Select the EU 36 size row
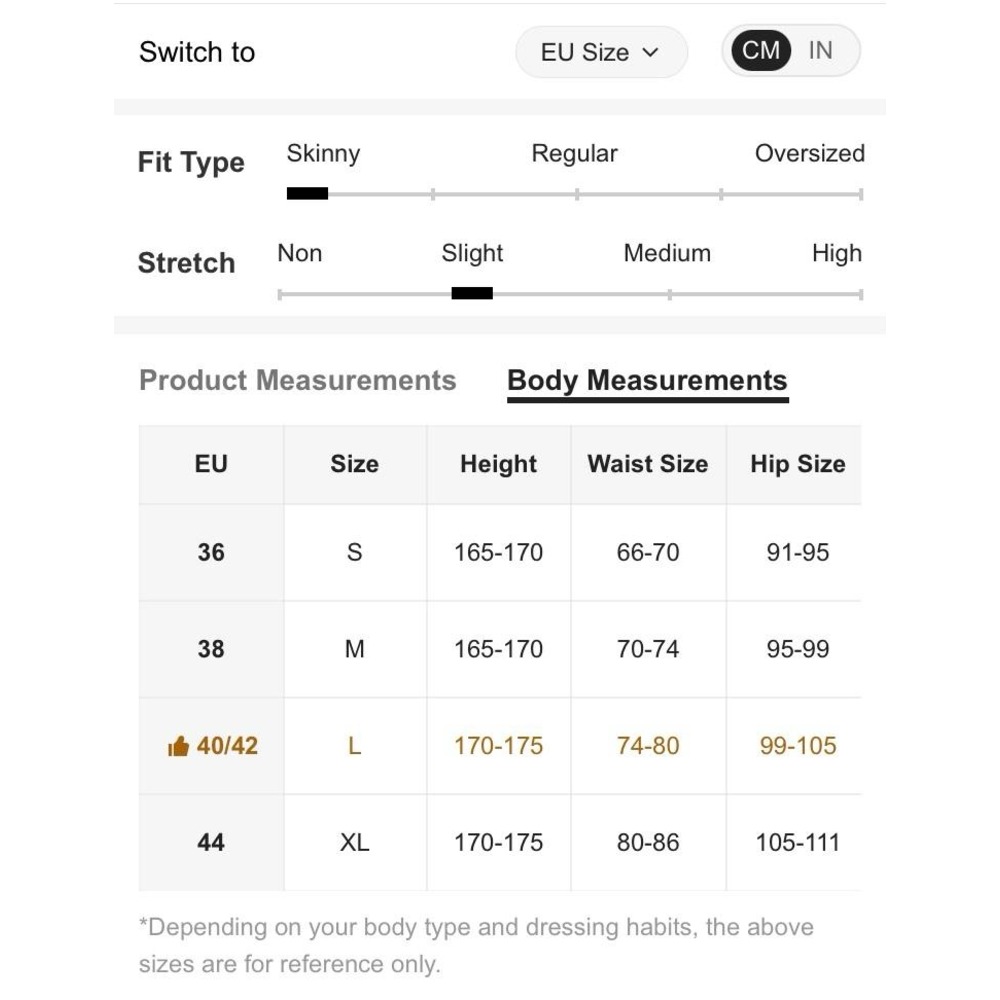Image resolution: width=1000 pixels, height=1000 pixels. click(x=211, y=552)
